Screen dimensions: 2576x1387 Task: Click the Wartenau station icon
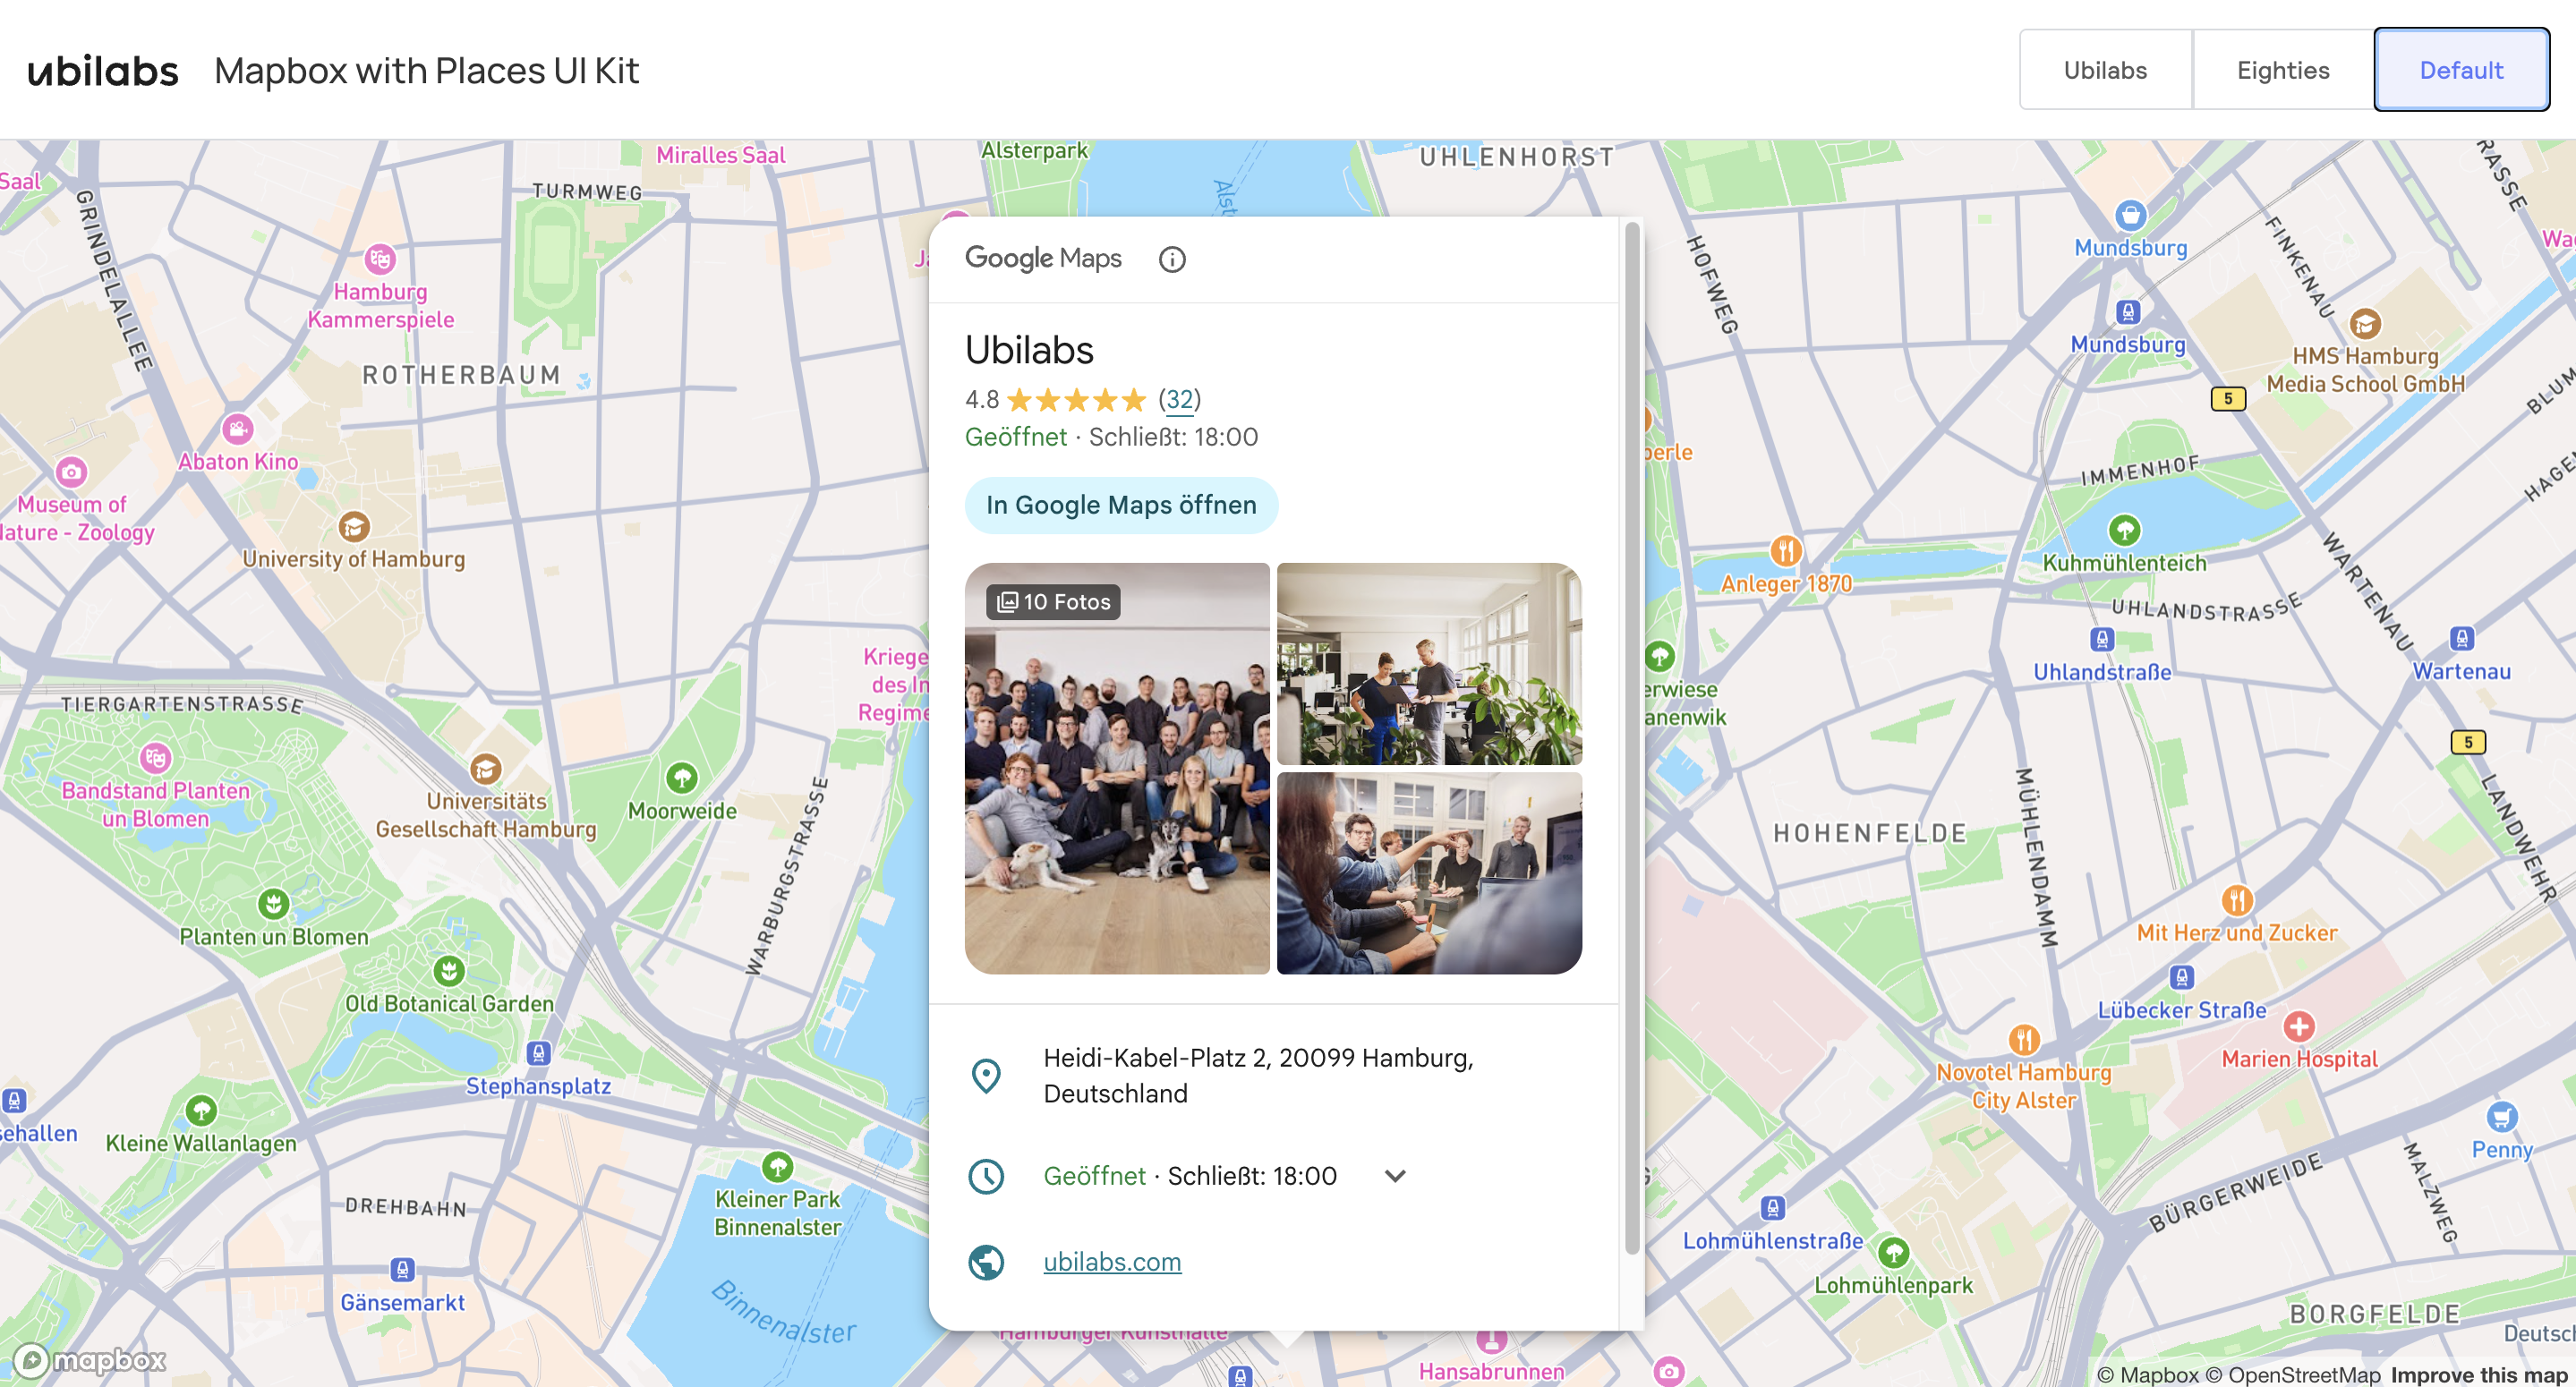coord(2462,638)
